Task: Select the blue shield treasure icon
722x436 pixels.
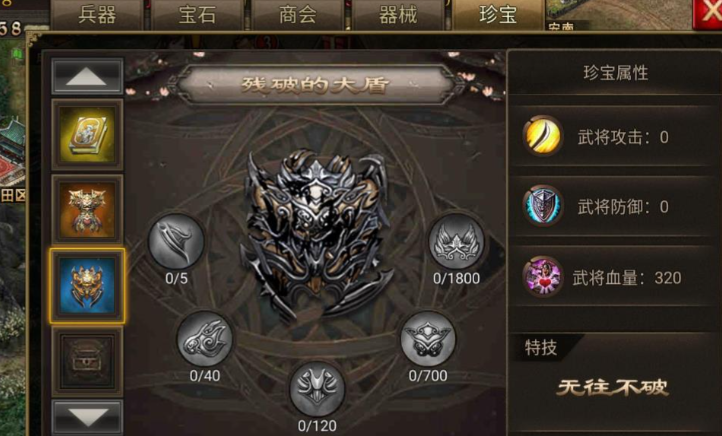Action: point(87,285)
